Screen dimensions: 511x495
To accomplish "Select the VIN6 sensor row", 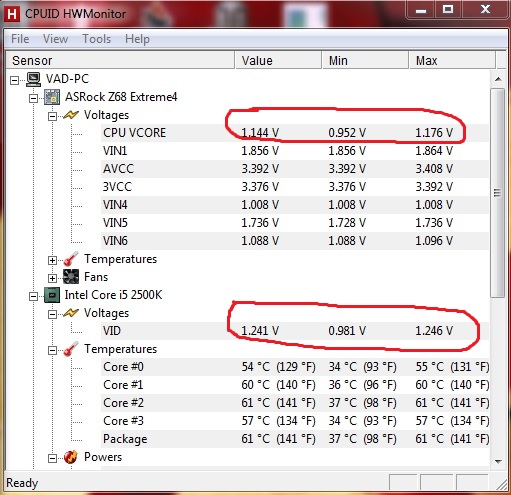I will pos(295,241).
